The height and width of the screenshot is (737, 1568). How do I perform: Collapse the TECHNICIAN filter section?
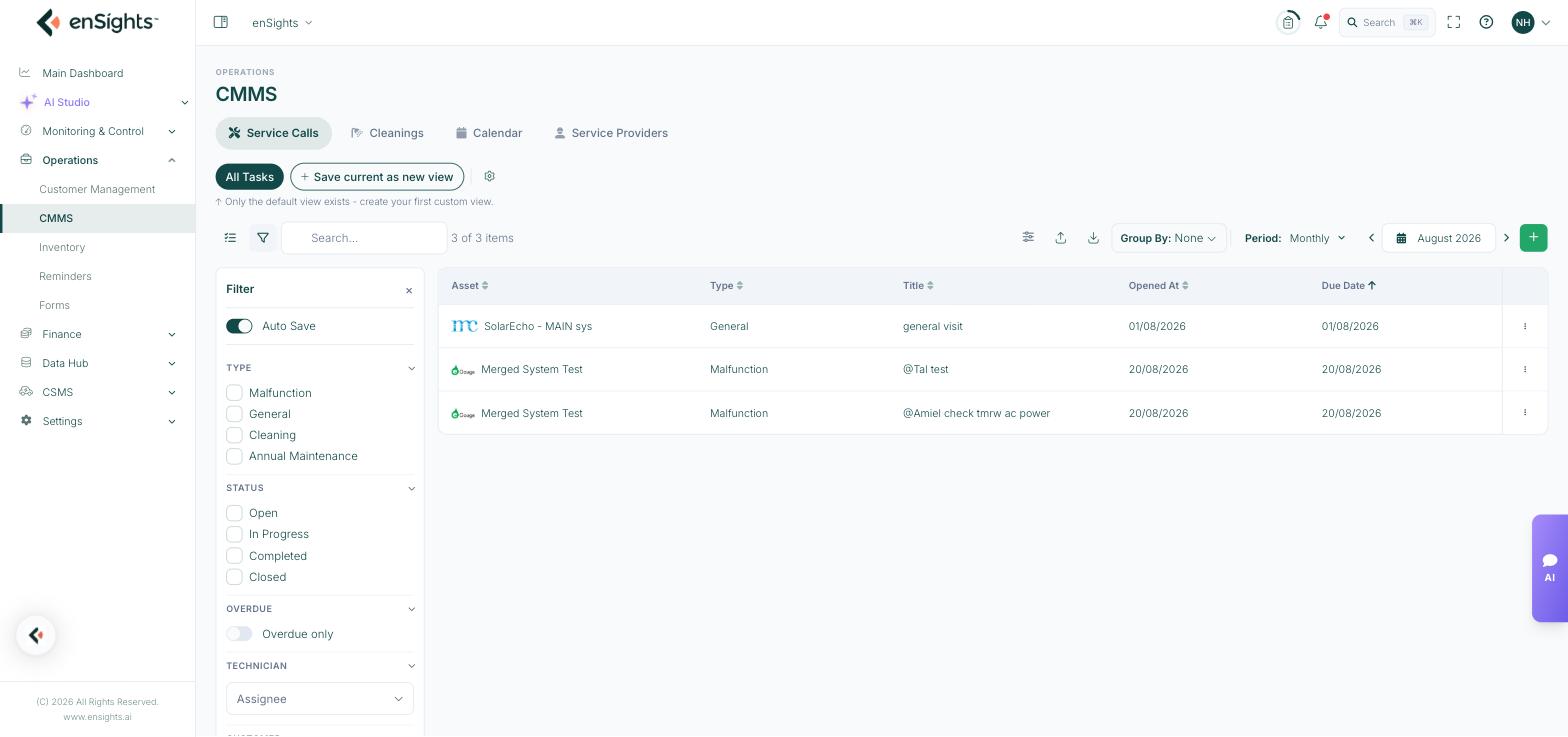point(411,666)
